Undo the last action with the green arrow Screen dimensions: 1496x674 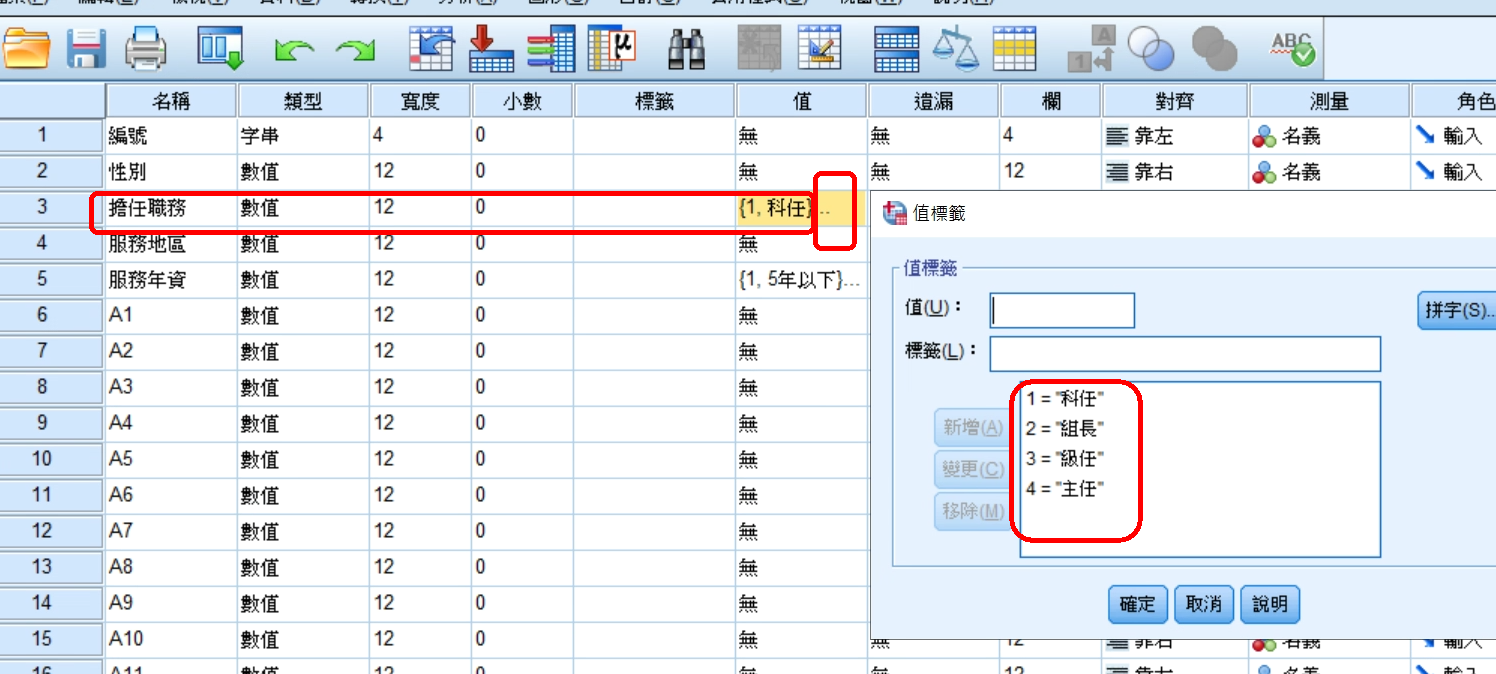(x=293, y=49)
